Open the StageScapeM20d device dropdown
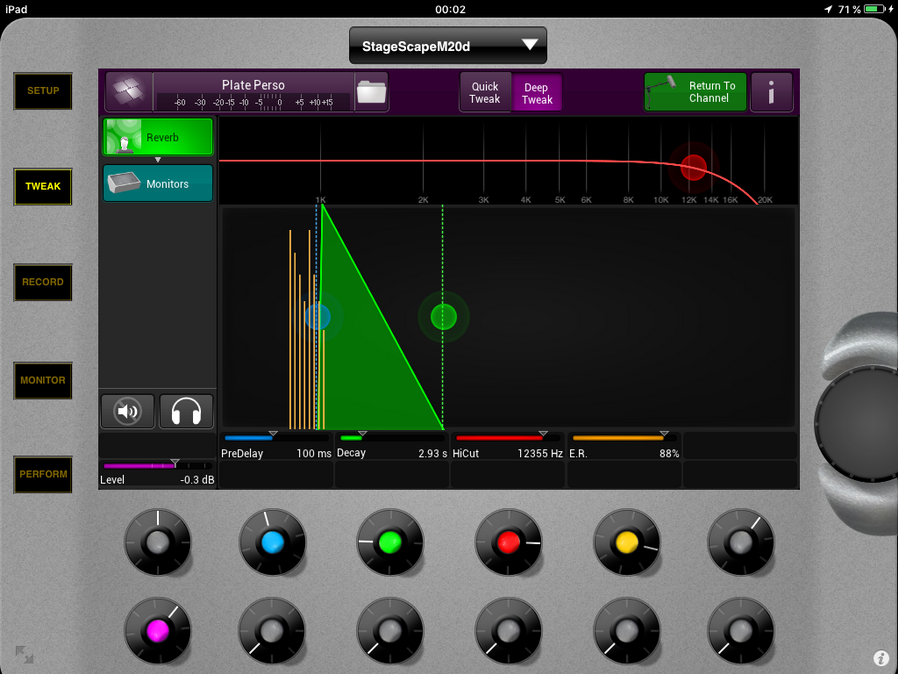898x674 pixels. click(x=447, y=46)
